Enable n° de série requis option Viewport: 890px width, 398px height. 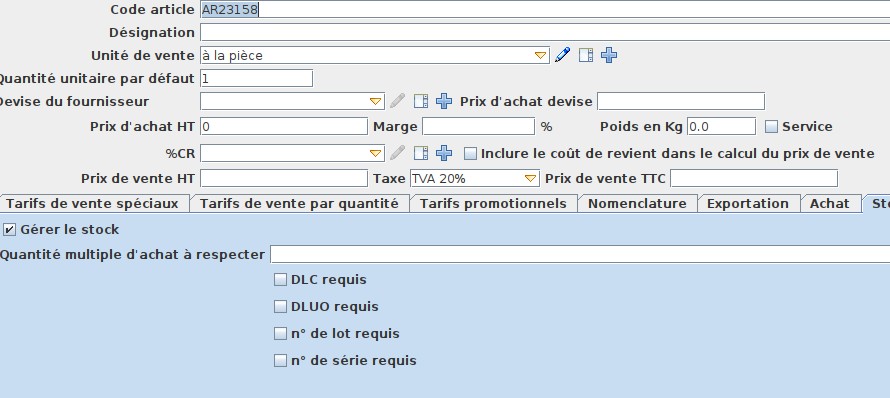click(x=280, y=361)
